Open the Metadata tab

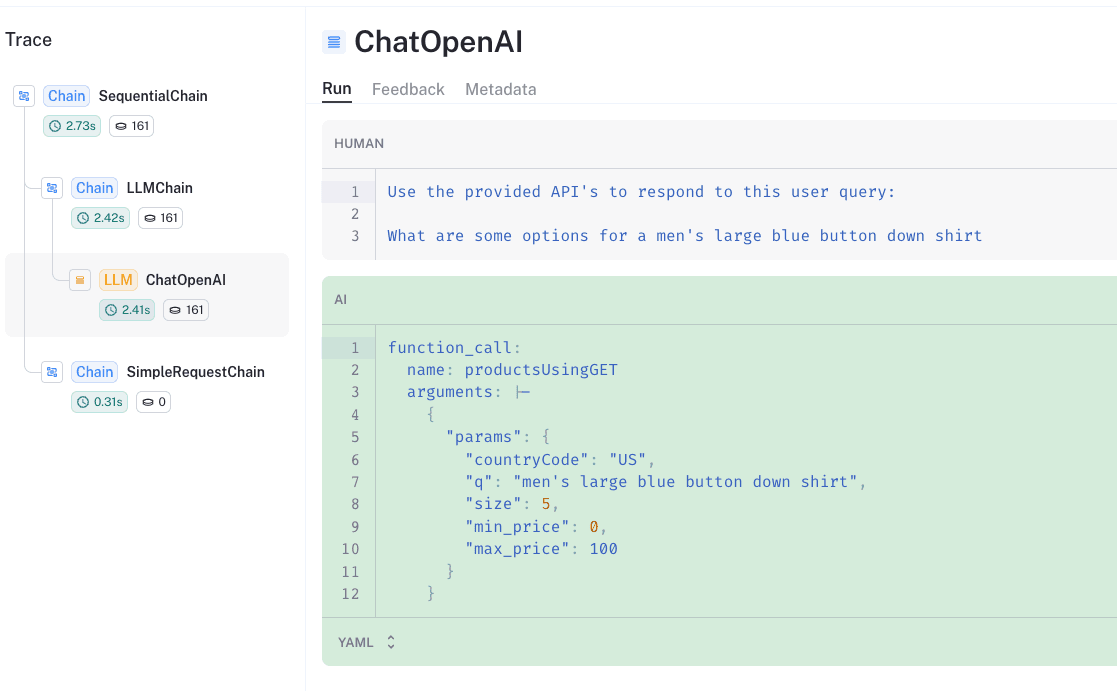(500, 89)
